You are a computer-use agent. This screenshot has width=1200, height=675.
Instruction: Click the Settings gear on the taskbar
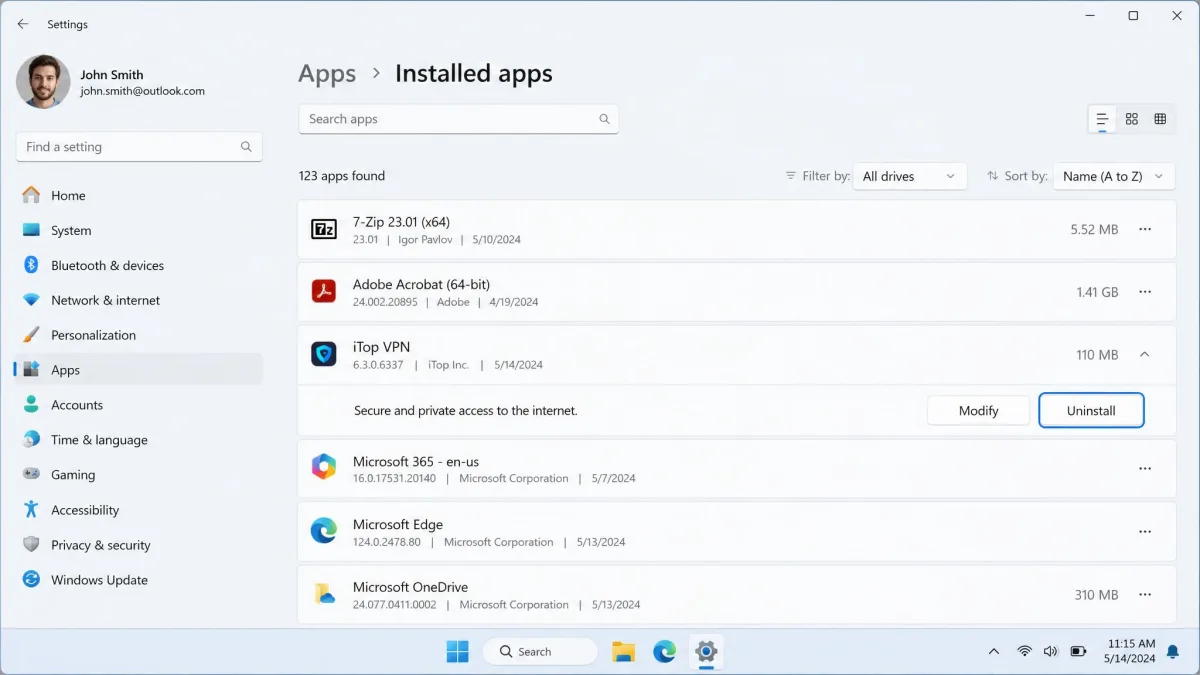pyautogui.click(x=706, y=651)
